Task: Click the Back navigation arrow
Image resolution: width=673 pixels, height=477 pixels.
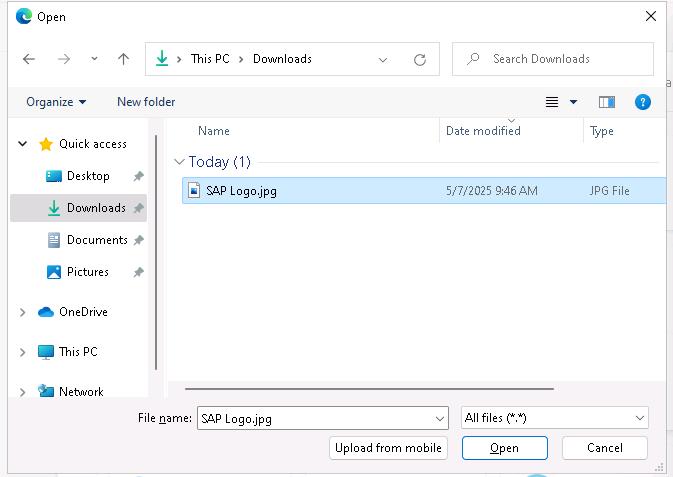Action: point(29,59)
